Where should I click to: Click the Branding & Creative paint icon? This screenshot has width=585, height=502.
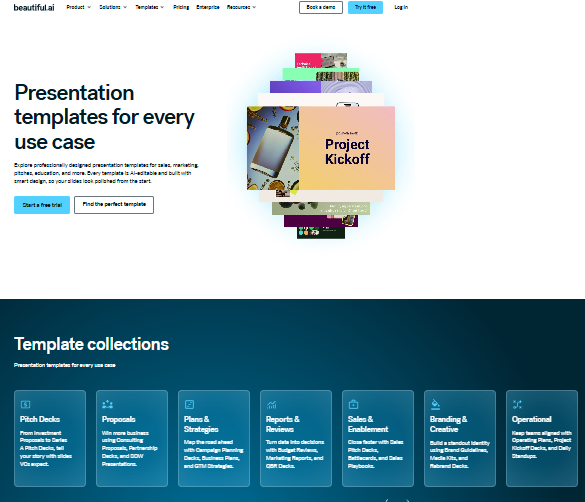pos(435,404)
